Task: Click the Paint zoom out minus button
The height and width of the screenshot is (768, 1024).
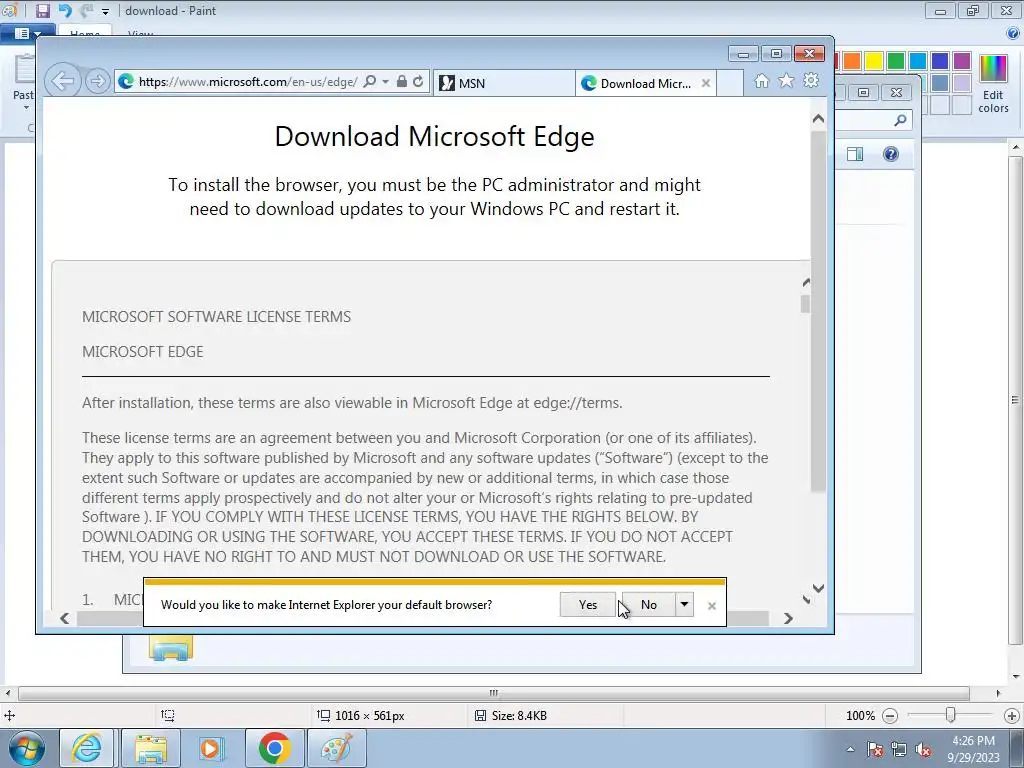Action: pos(890,716)
